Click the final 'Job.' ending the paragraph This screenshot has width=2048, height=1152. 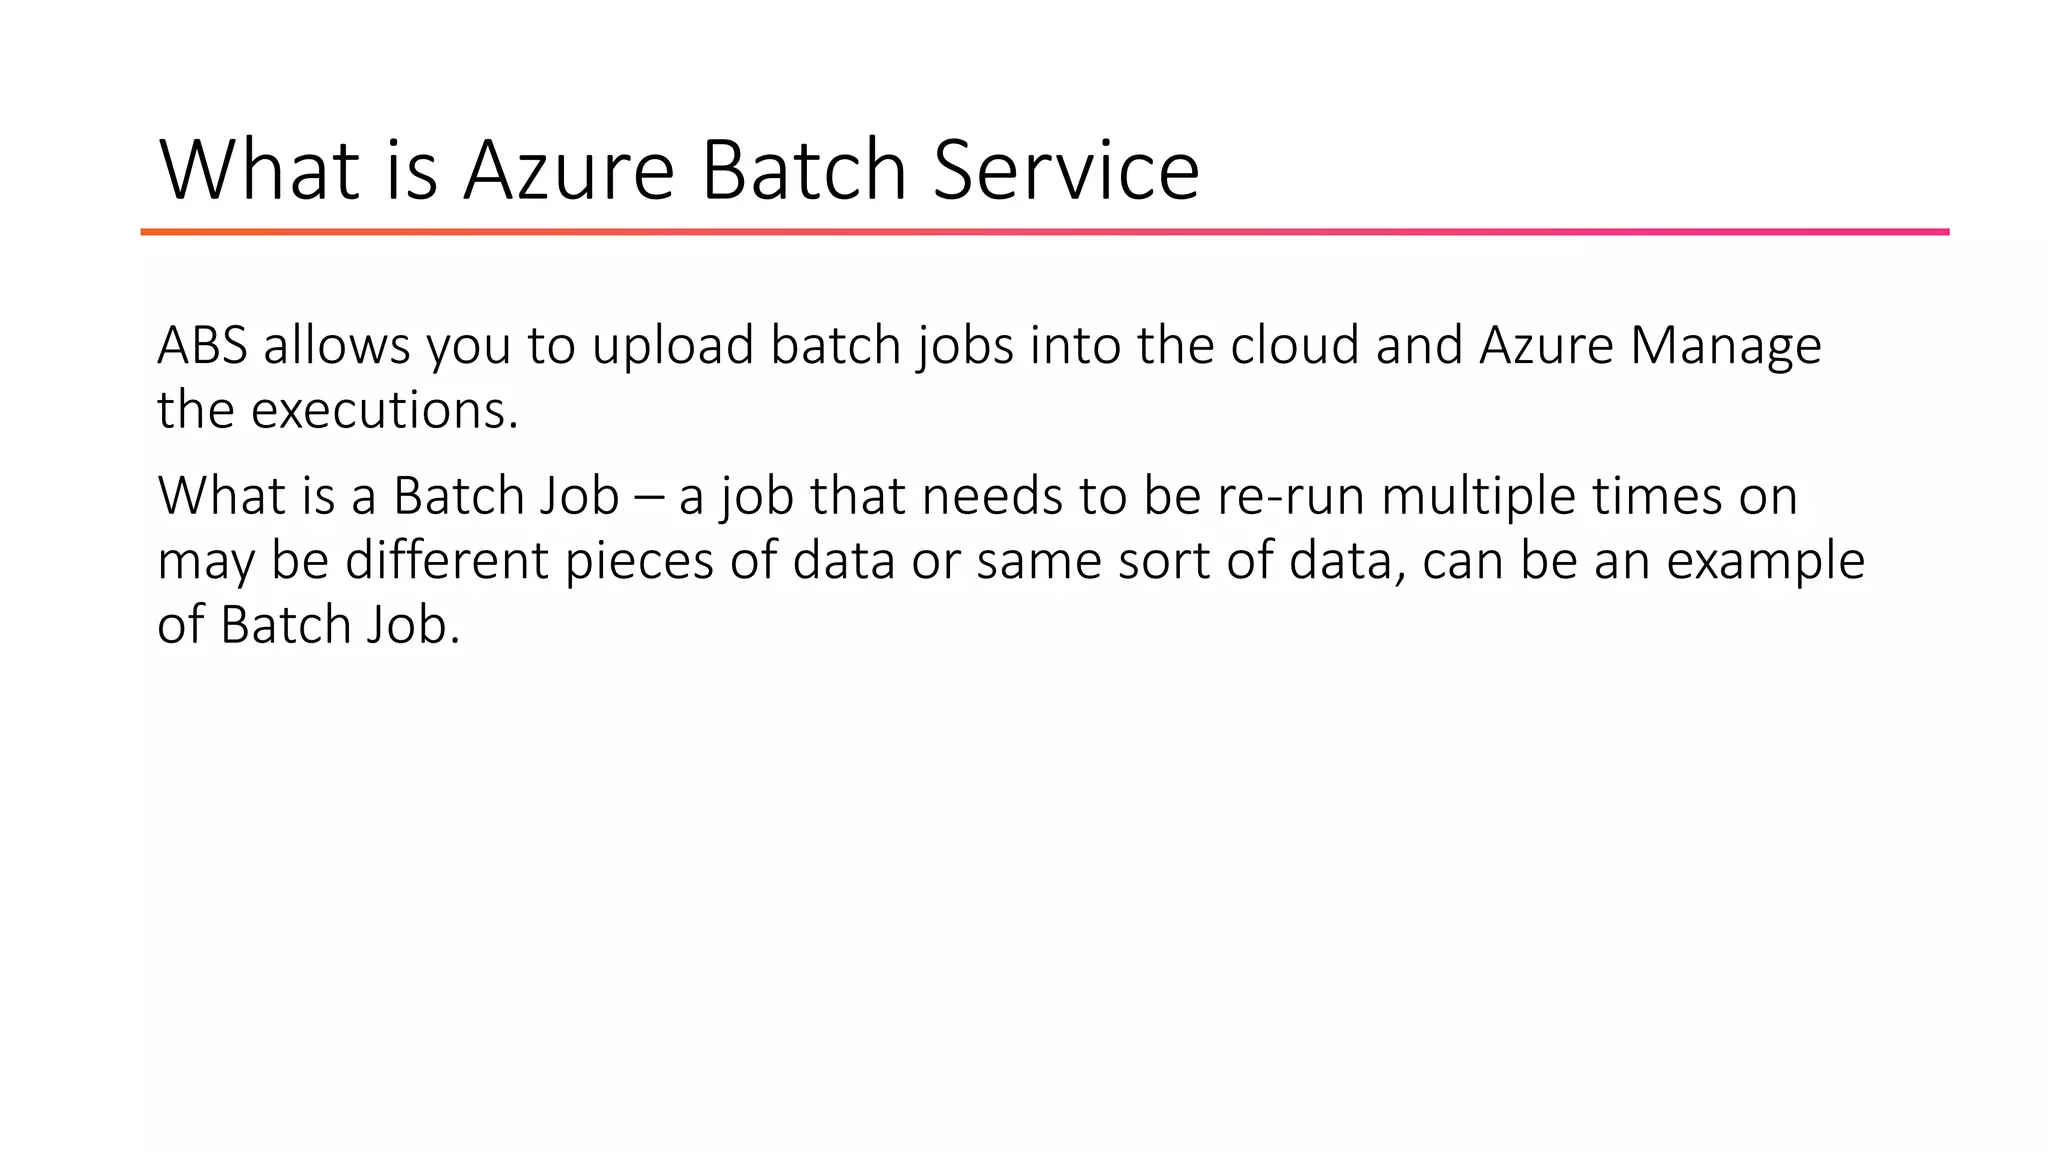click(413, 625)
